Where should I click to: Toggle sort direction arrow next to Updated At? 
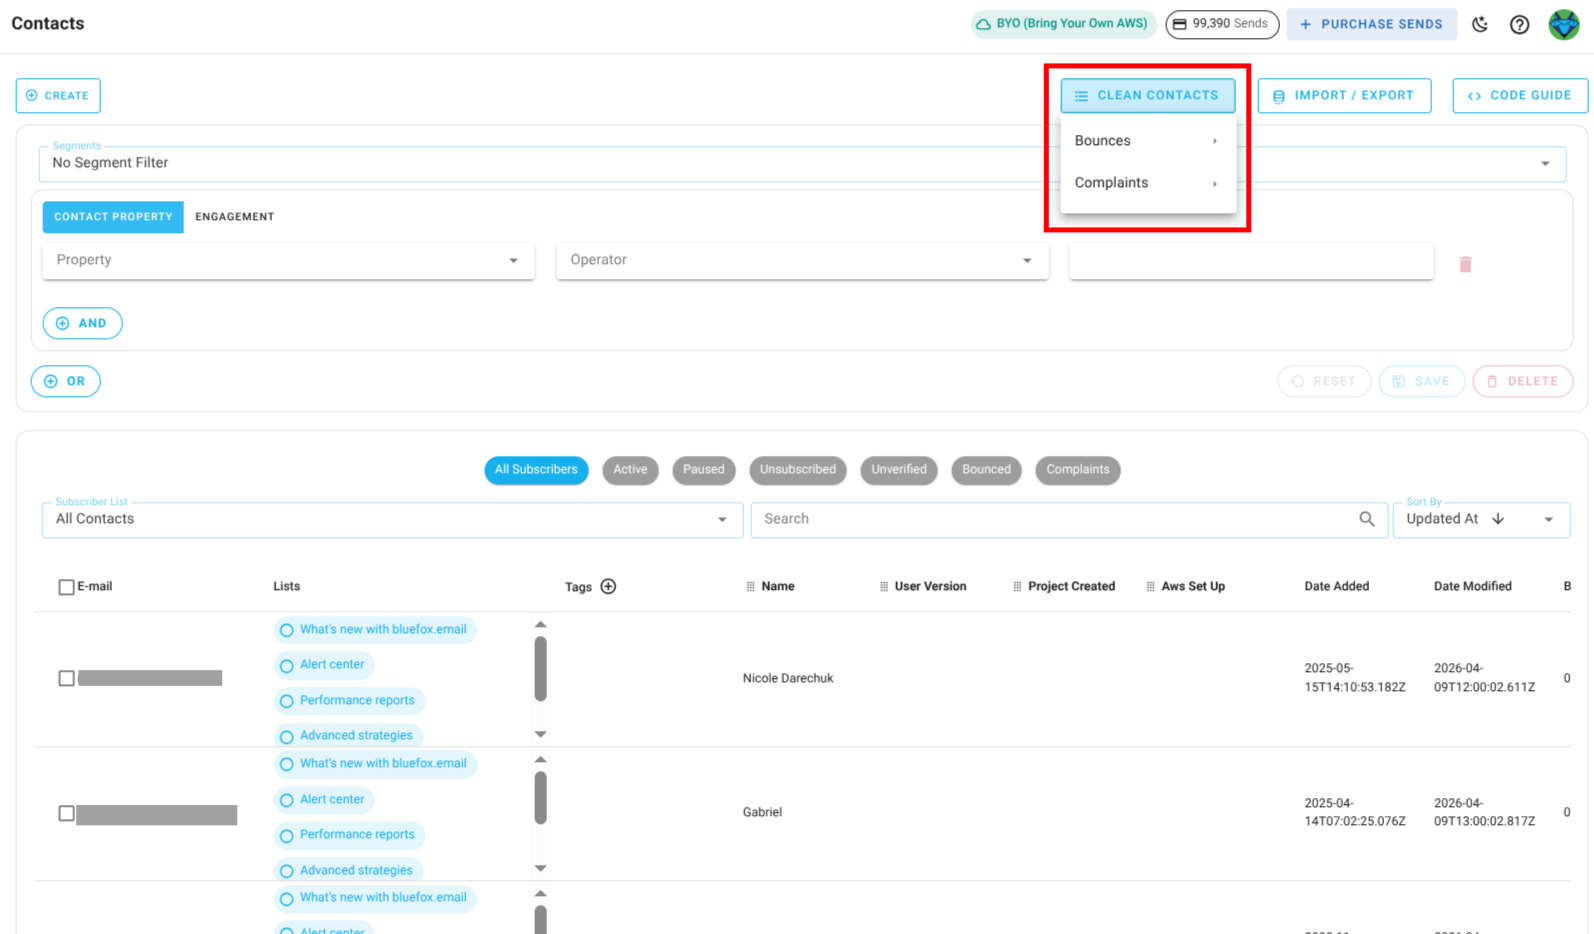coord(1498,519)
